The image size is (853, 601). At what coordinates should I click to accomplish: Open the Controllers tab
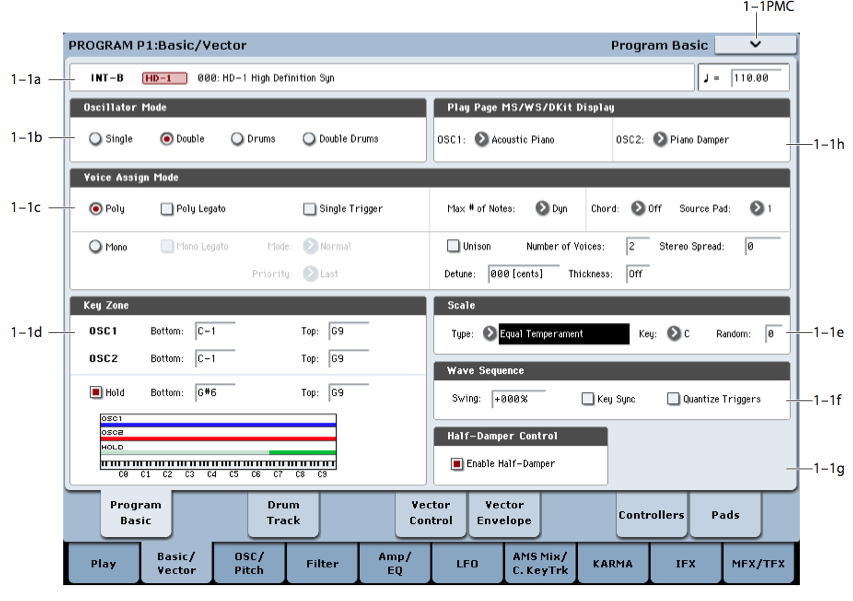(652, 515)
